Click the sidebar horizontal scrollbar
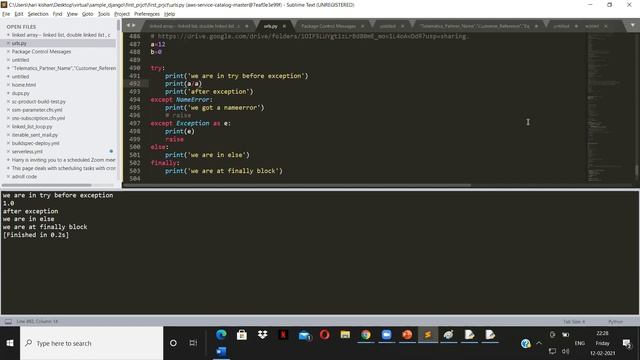Image resolution: width=640 pixels, height=360 pixels. coord(47,185)
